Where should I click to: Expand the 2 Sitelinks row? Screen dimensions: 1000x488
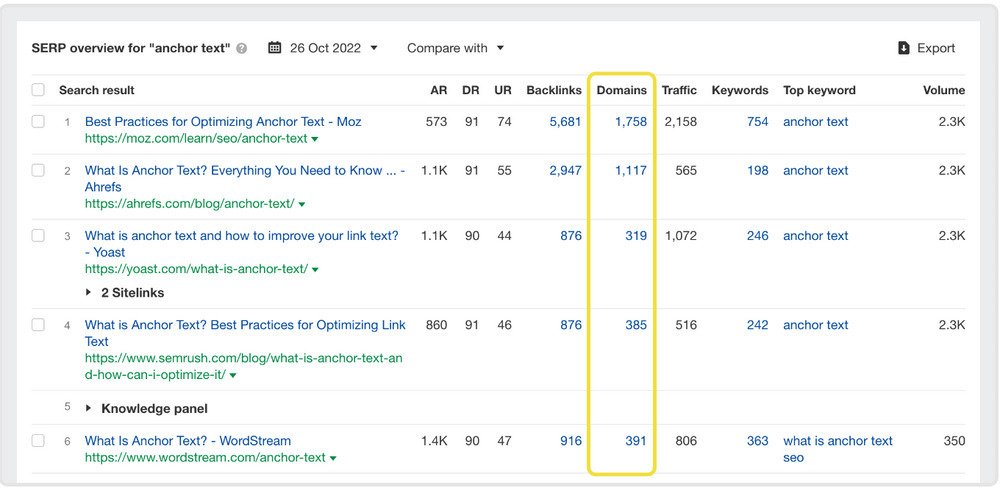[x=91, y=293]
